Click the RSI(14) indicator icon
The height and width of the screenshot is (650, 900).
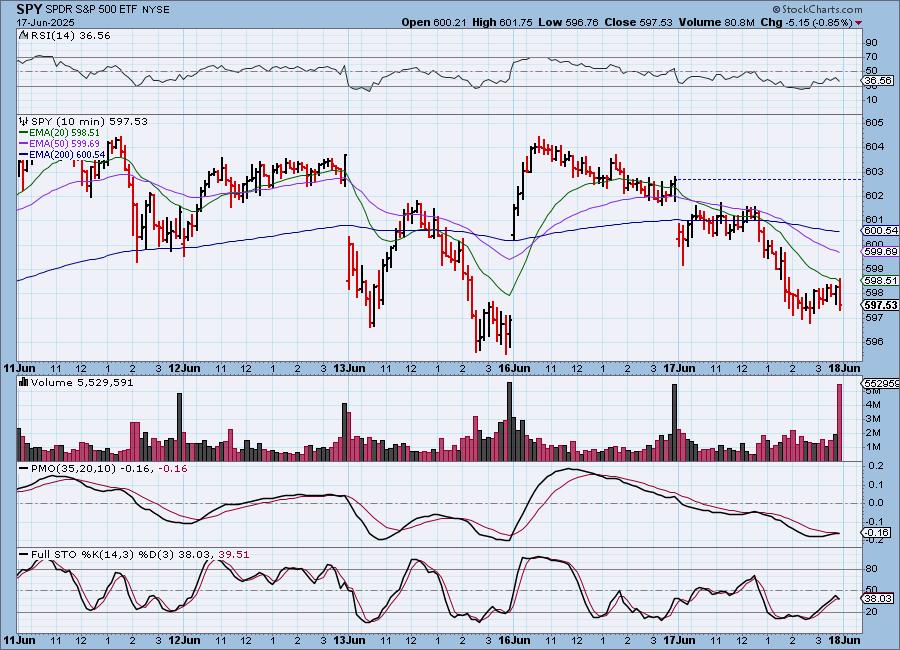point(24,36)
